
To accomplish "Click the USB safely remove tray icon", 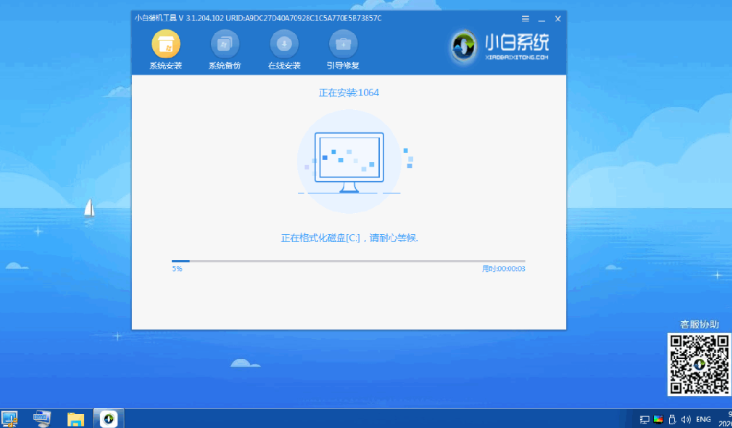I will point(673,418).
